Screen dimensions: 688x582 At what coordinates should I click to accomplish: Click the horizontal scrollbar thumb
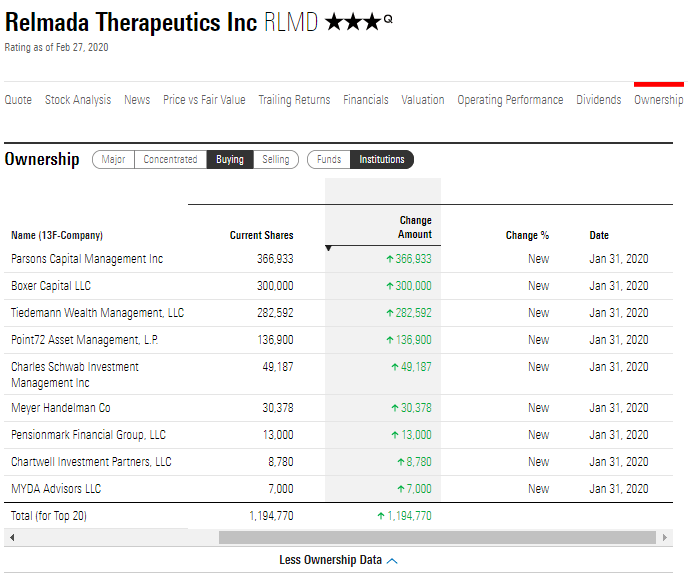(x=437, y=537)
